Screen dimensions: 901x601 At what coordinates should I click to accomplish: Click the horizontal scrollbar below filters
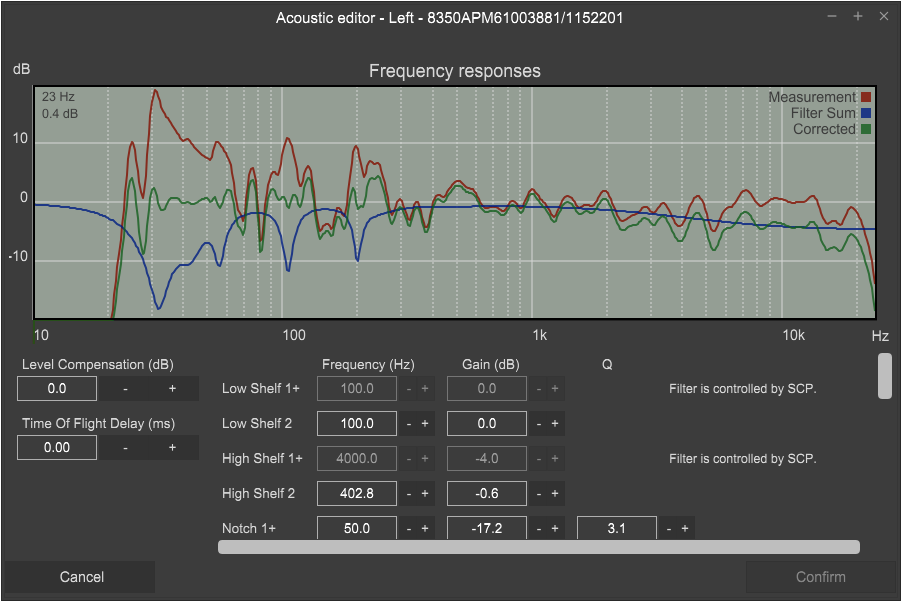click(x=538, y=547)
